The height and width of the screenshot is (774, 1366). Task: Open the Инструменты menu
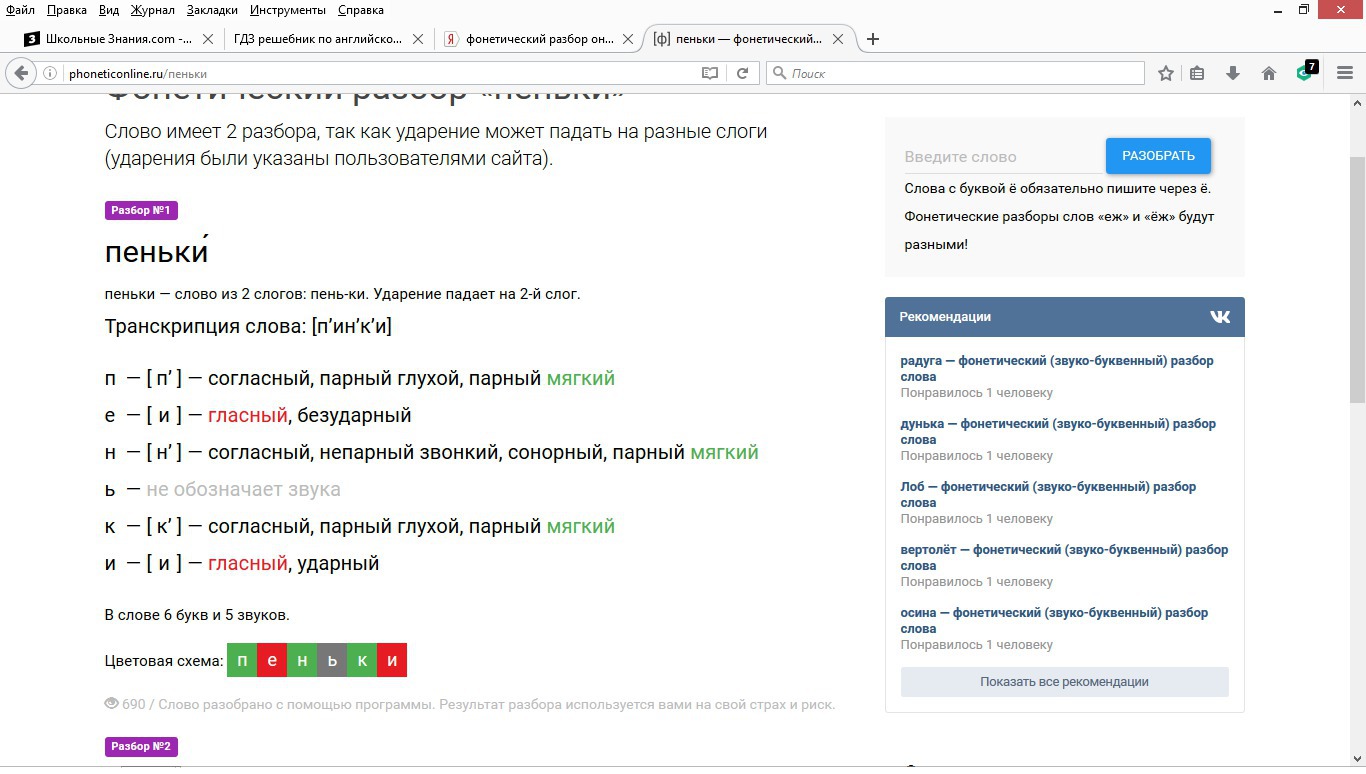coord(288,10)
